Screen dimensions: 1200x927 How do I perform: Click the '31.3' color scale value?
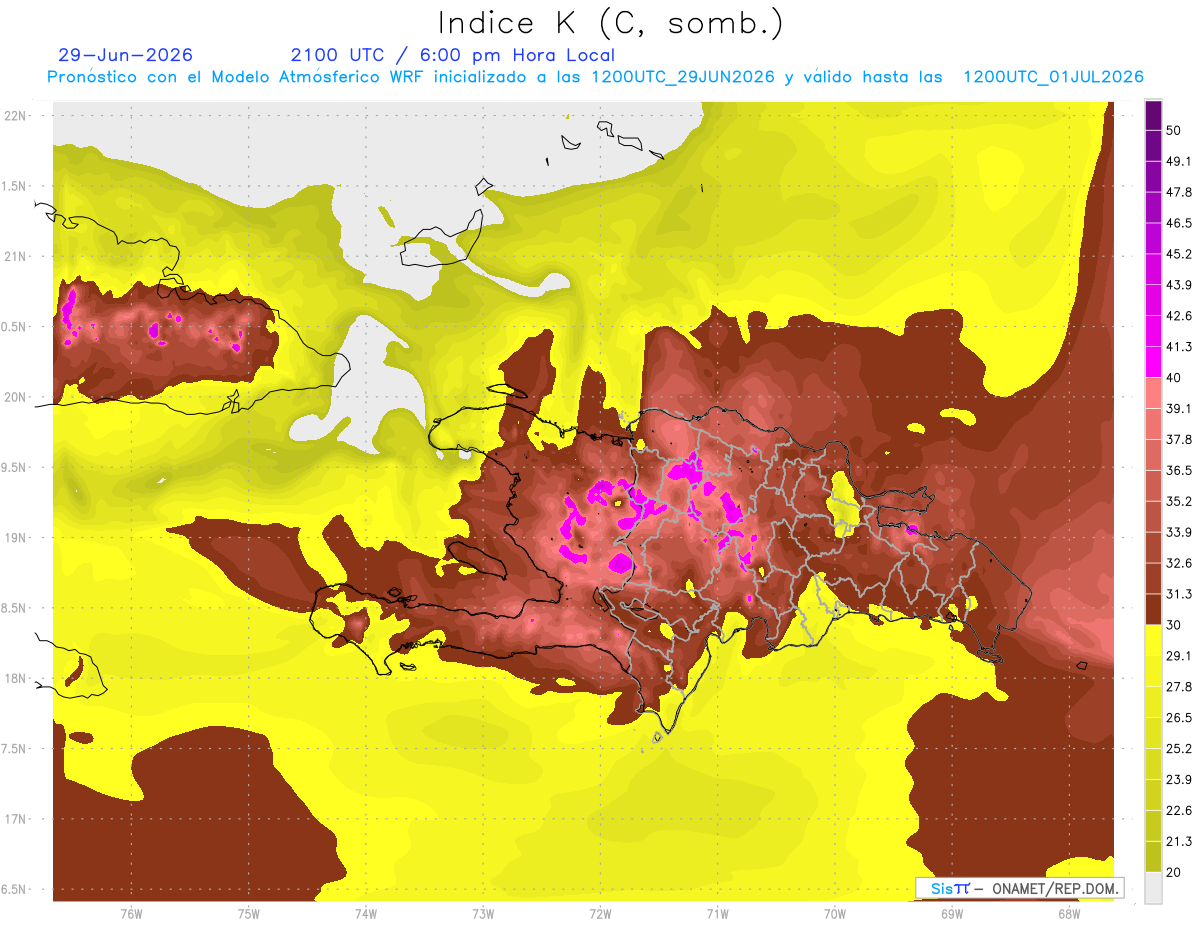[x=1179, y=594]
